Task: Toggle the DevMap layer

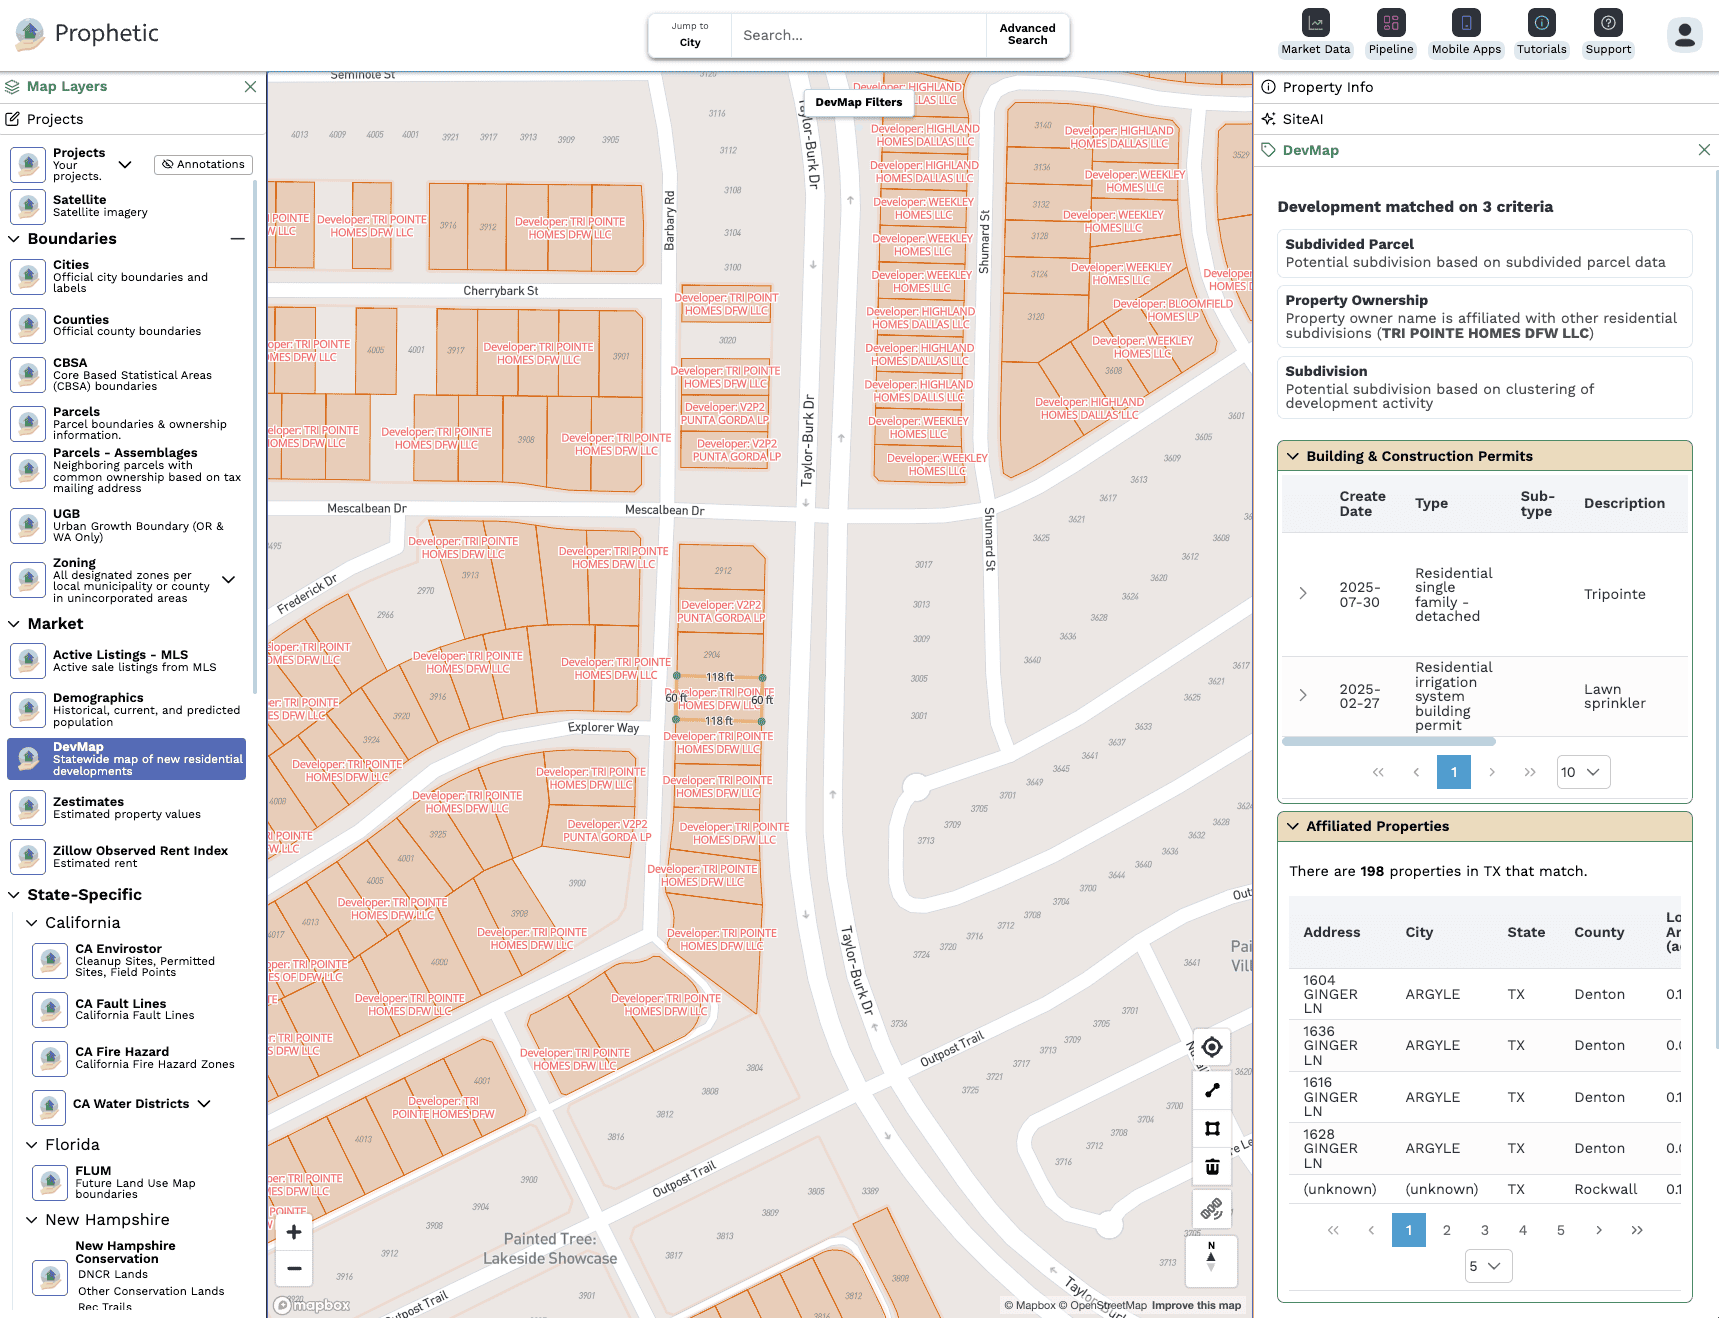Action: (126, 759)
